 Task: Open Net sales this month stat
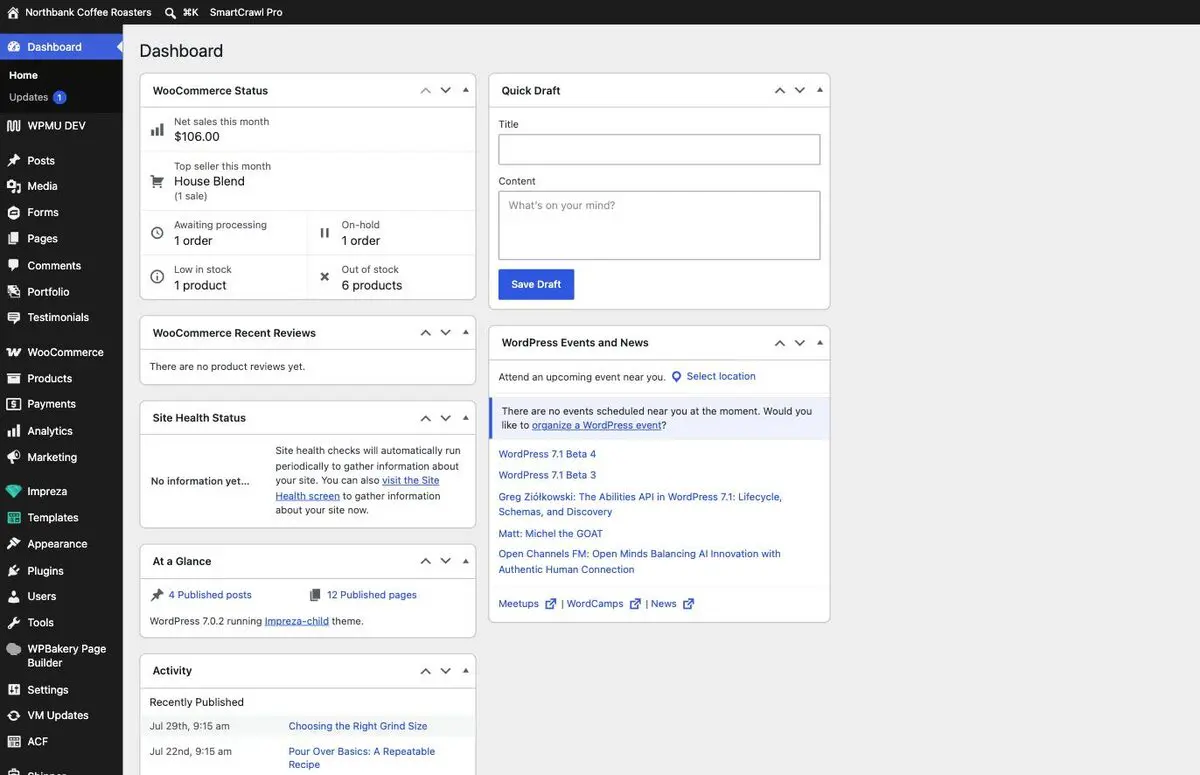point(308,130)
